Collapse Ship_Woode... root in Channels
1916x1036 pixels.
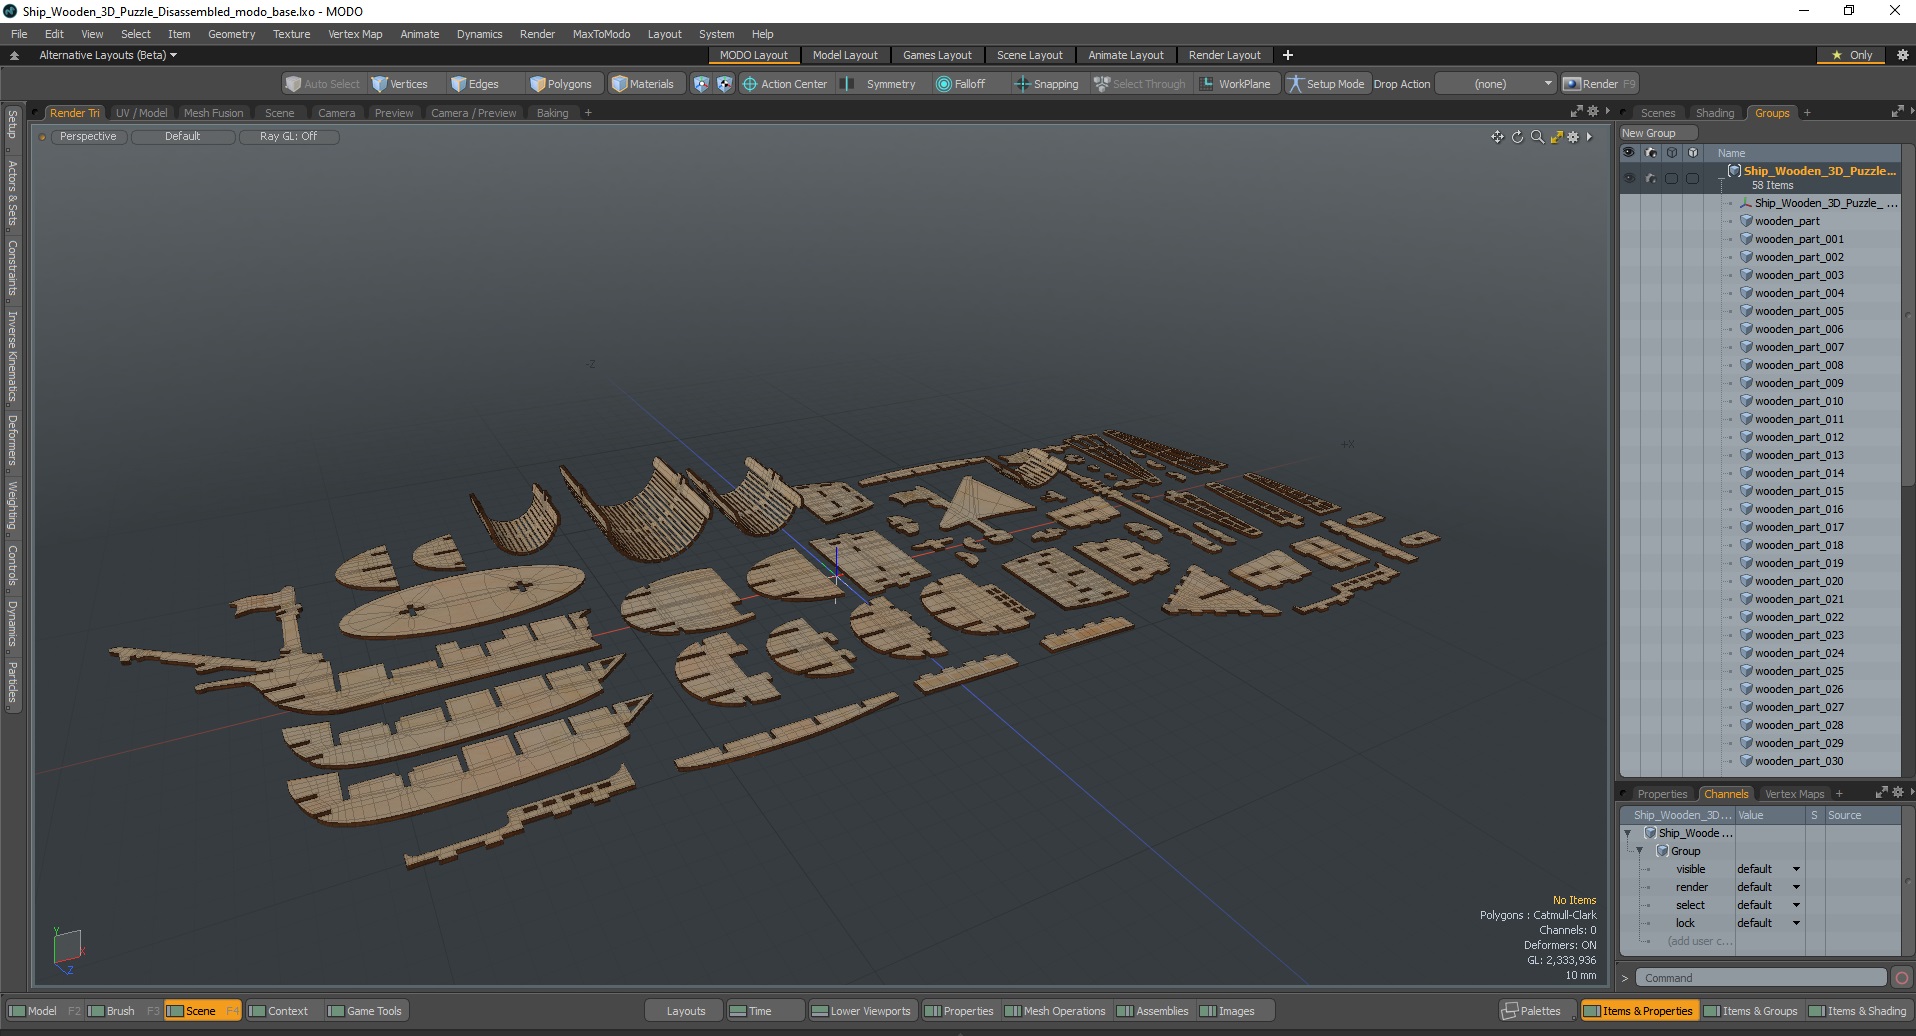point(1628,833)
